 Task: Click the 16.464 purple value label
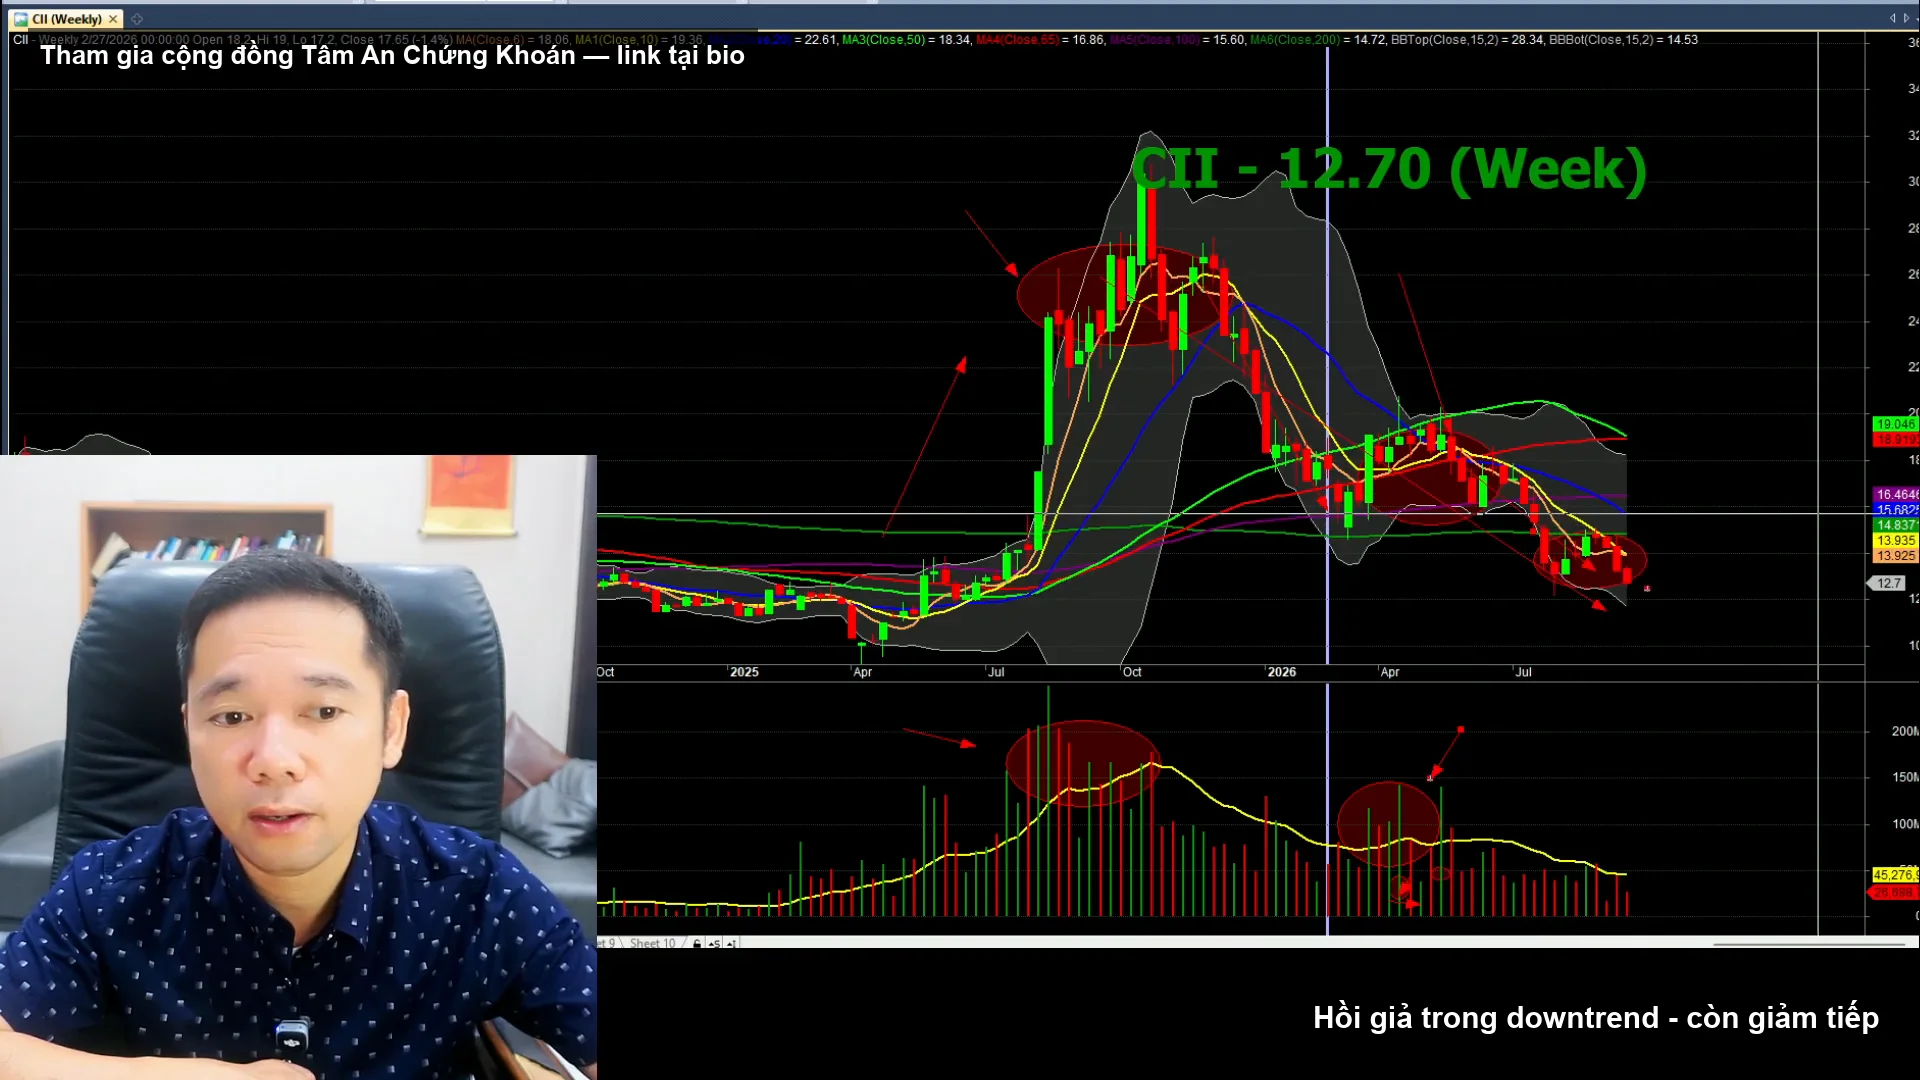click(x=1896, y=494)
